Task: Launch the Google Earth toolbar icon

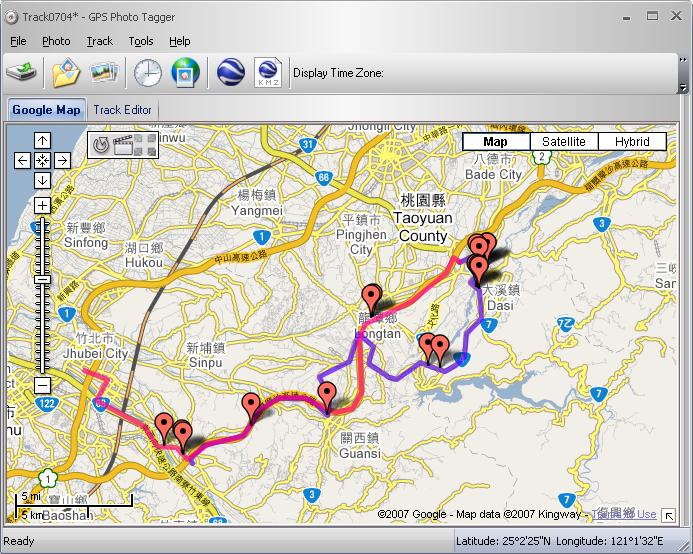Action: pos(231,73)
